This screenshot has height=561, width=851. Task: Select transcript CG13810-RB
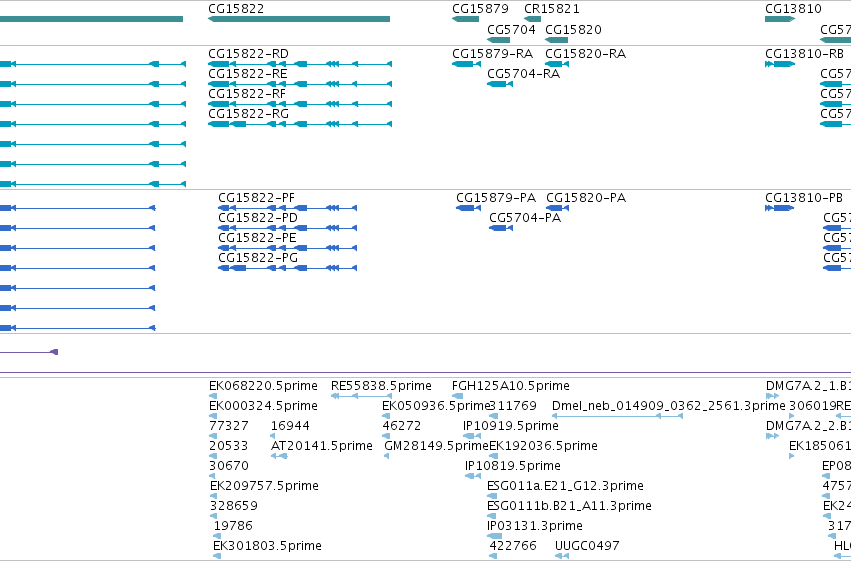click(804, 54)
